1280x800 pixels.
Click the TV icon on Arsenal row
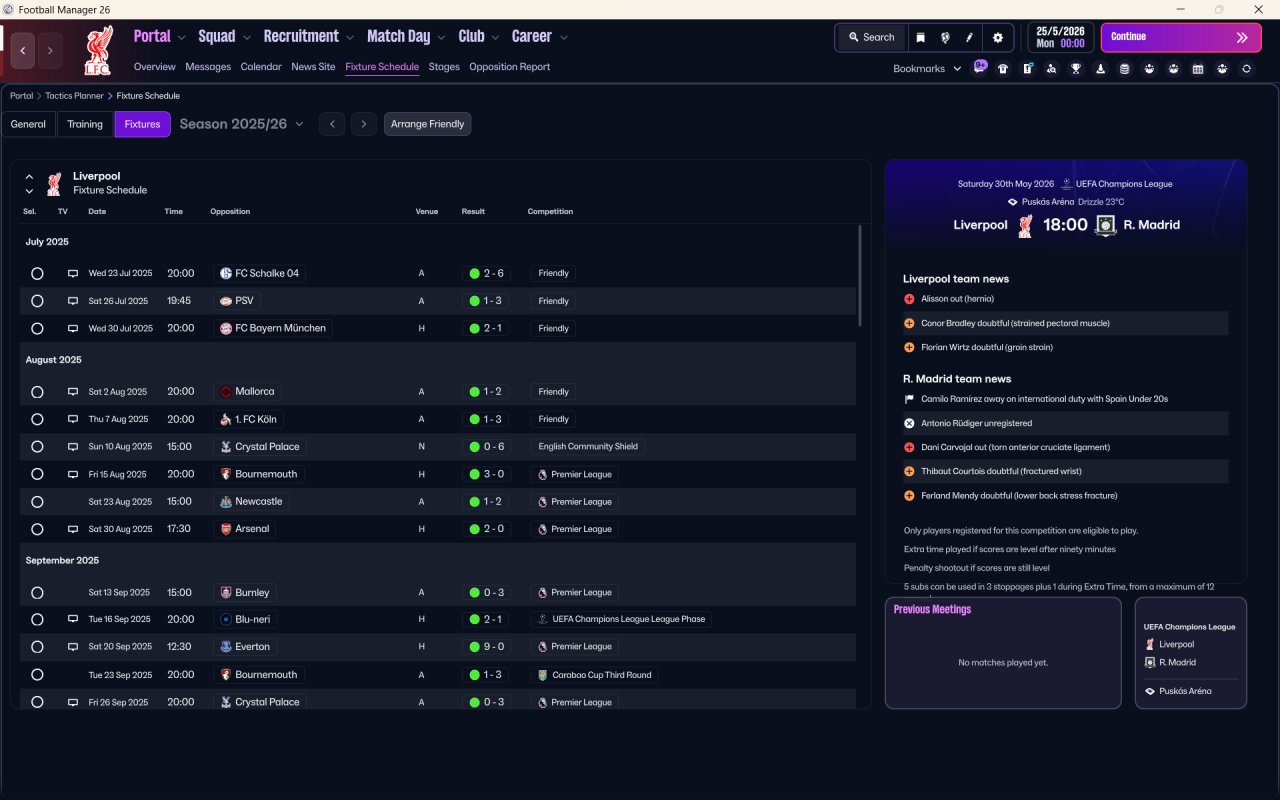73,529
